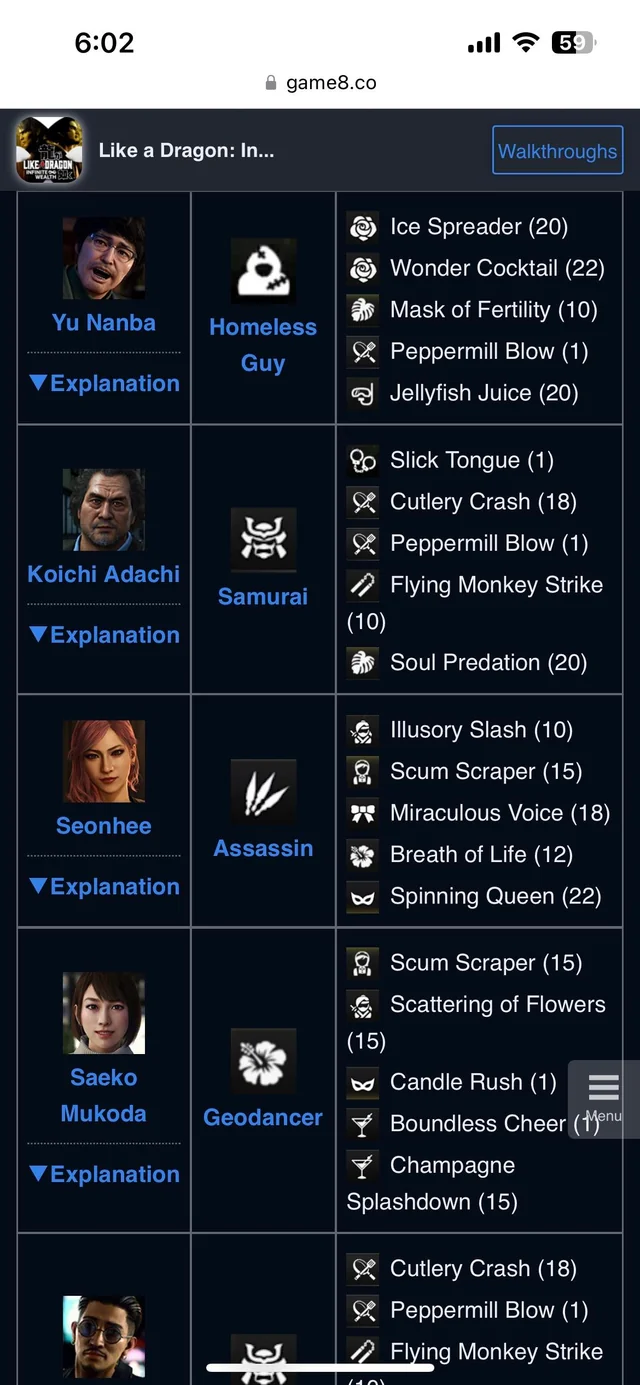Click the Soul Predation leaf icon

(362, 662)
